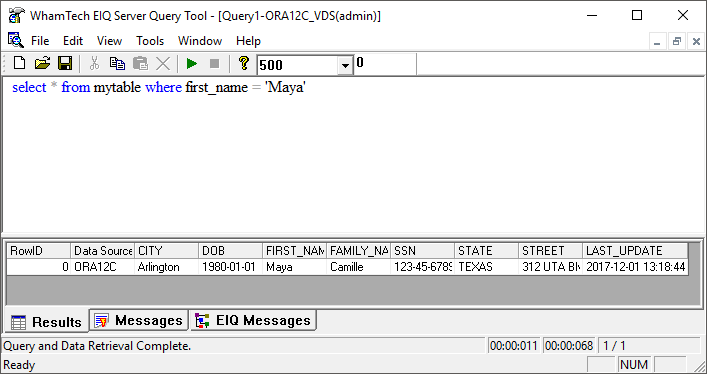The image size is (707, 374).
Task: Click the WhamTech application icon in the title bar
Action: 16,15
